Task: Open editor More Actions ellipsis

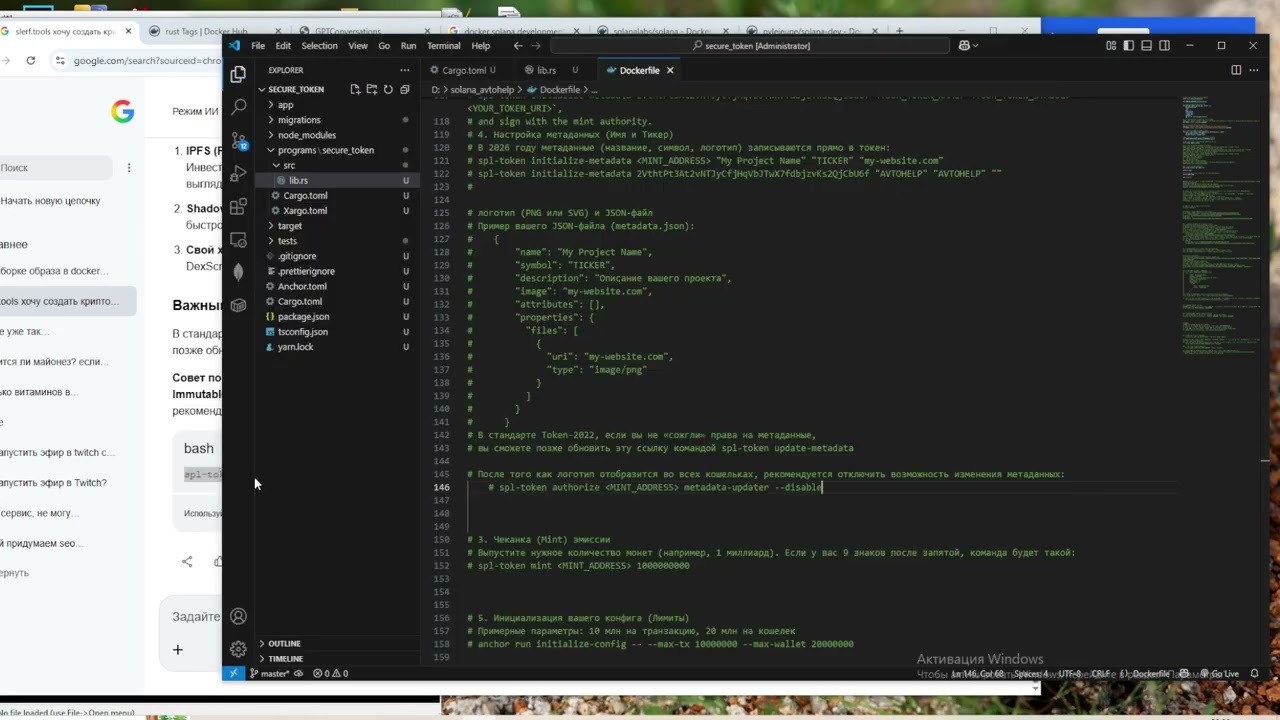Action: [1253, 70]
